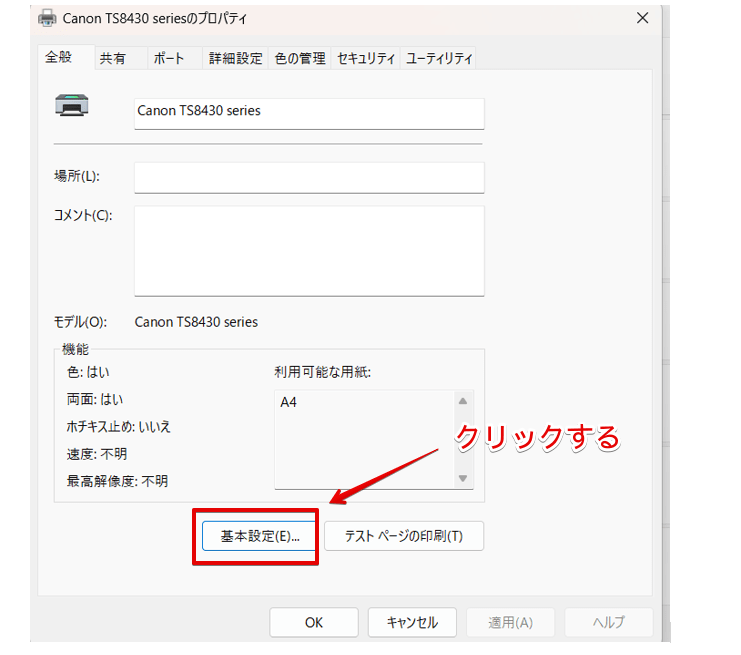Click the large printer icon beside name field
This screenshot has width=741, height=655.
coord(72,105)
